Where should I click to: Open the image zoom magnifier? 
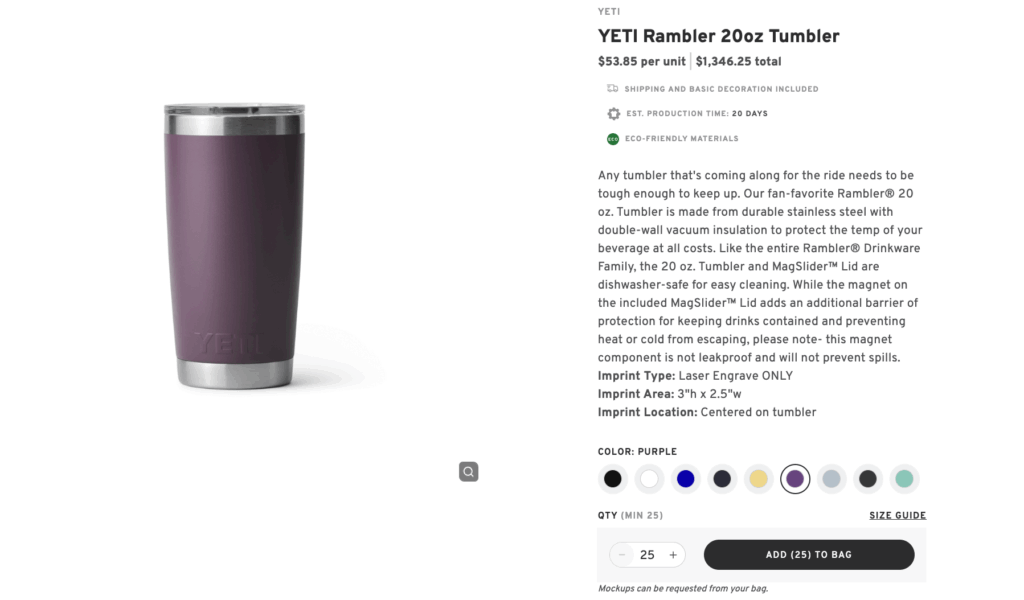tap(468, 470)
